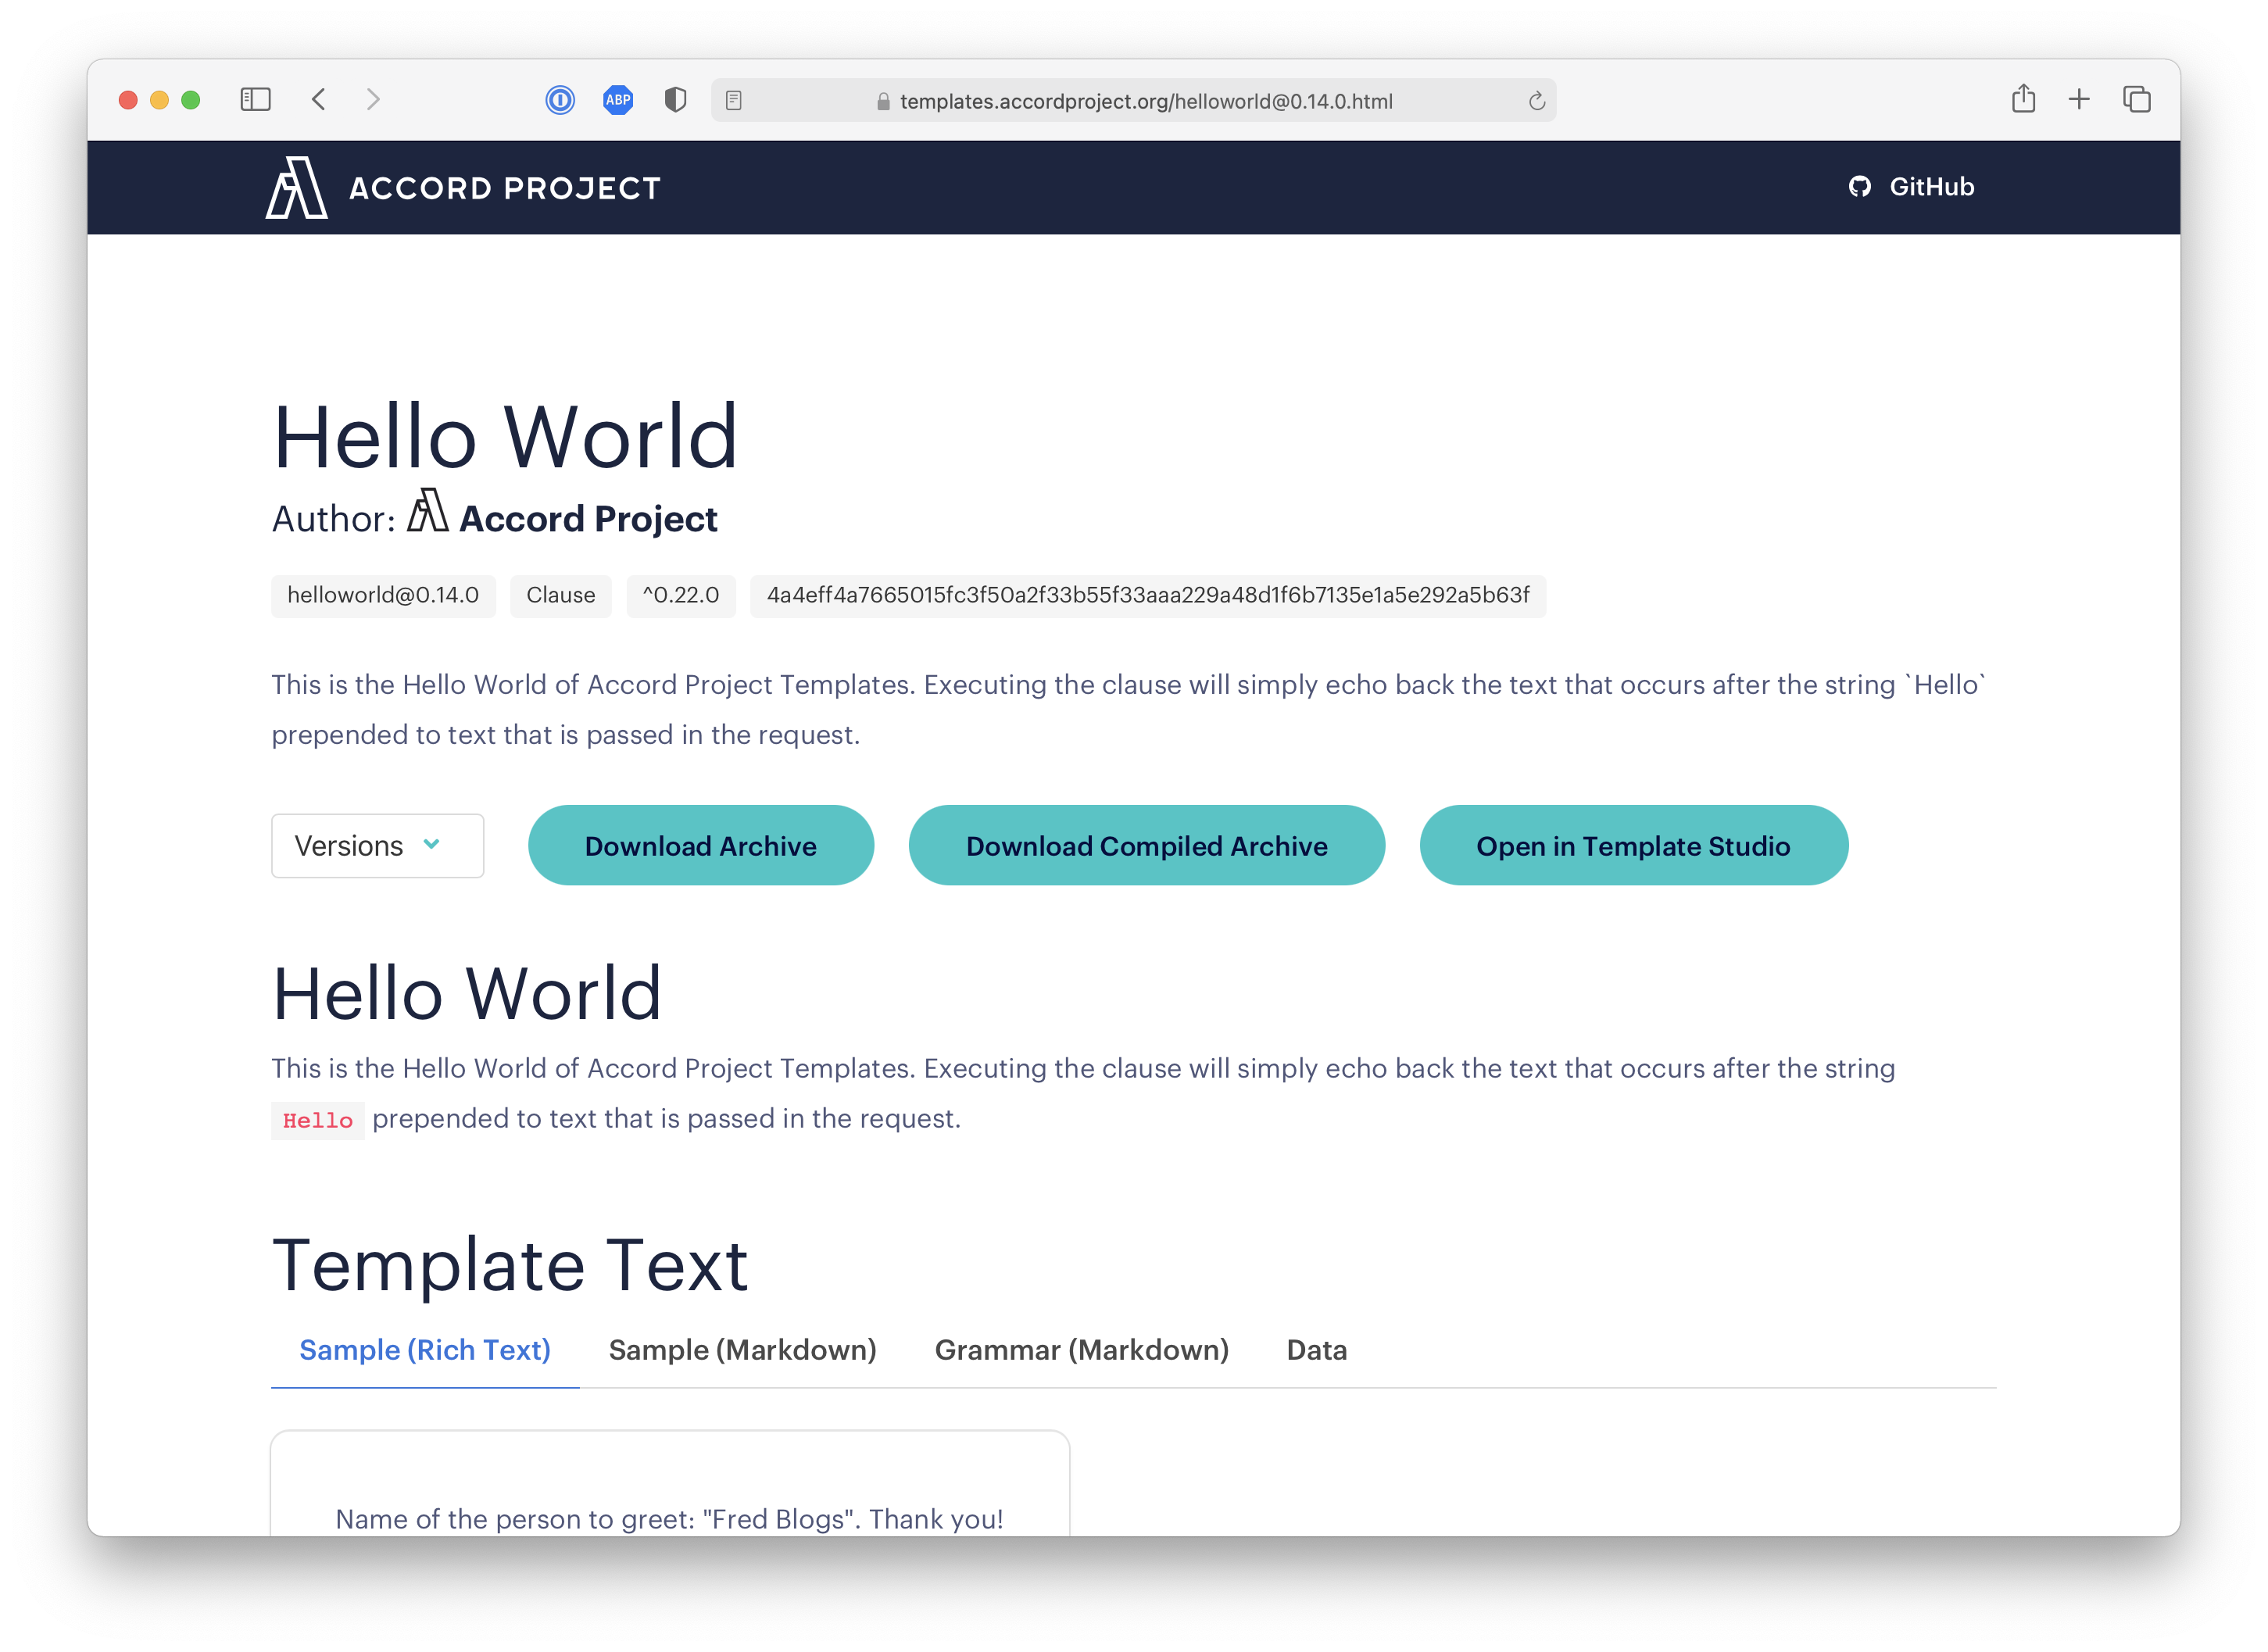This screenshot has width=2268, height=1652.
Task: Show the tab overview icon
Action: click(x=2137, y=99)
